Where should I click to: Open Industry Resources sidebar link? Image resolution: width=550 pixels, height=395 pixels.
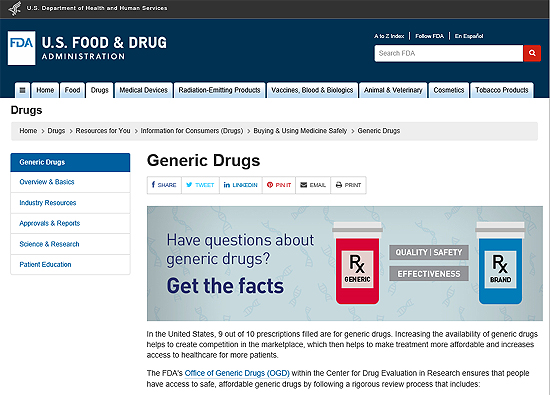70,203
